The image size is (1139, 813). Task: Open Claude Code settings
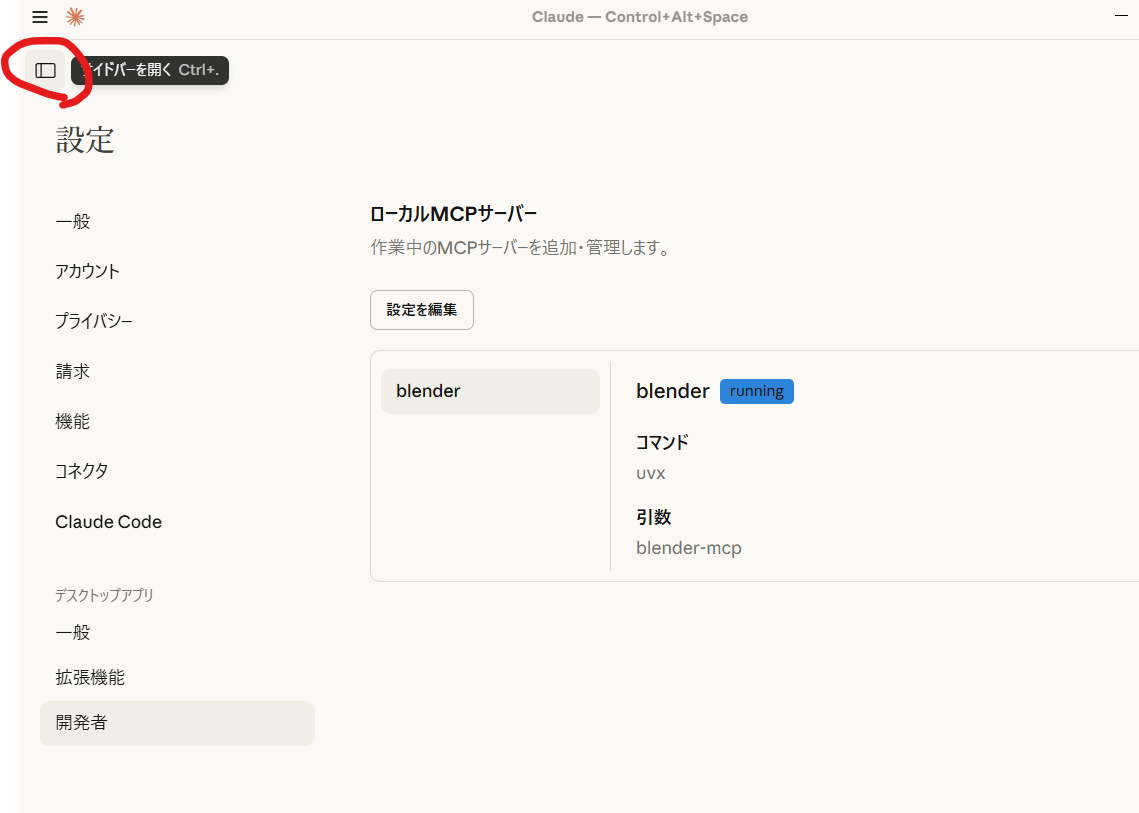click(108, 522)
